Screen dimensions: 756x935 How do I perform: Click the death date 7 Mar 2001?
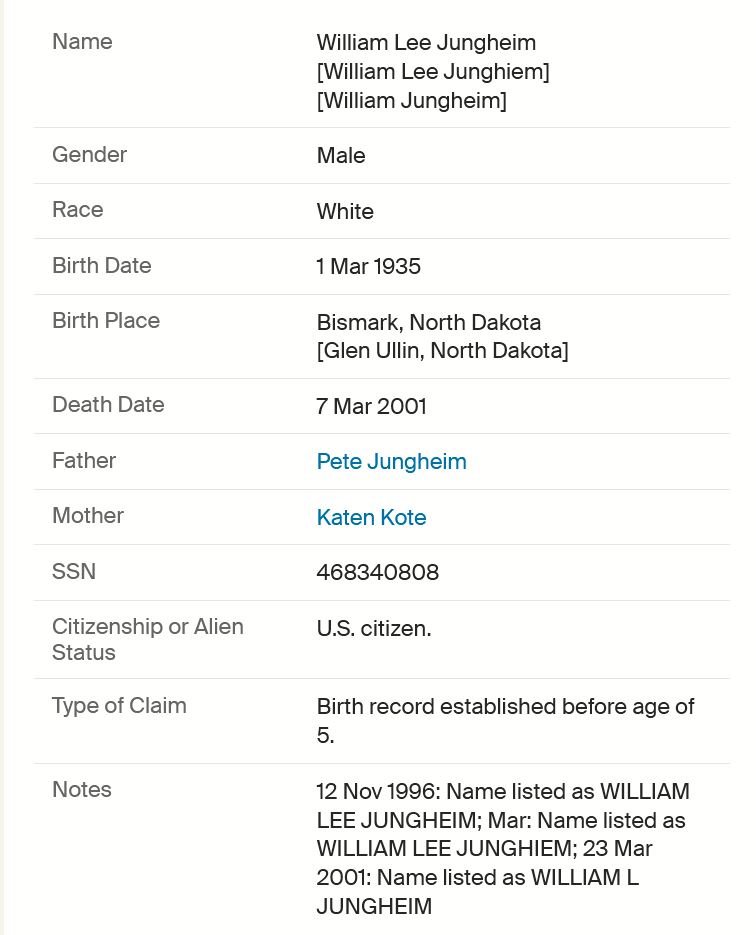[x=371, y=406]
